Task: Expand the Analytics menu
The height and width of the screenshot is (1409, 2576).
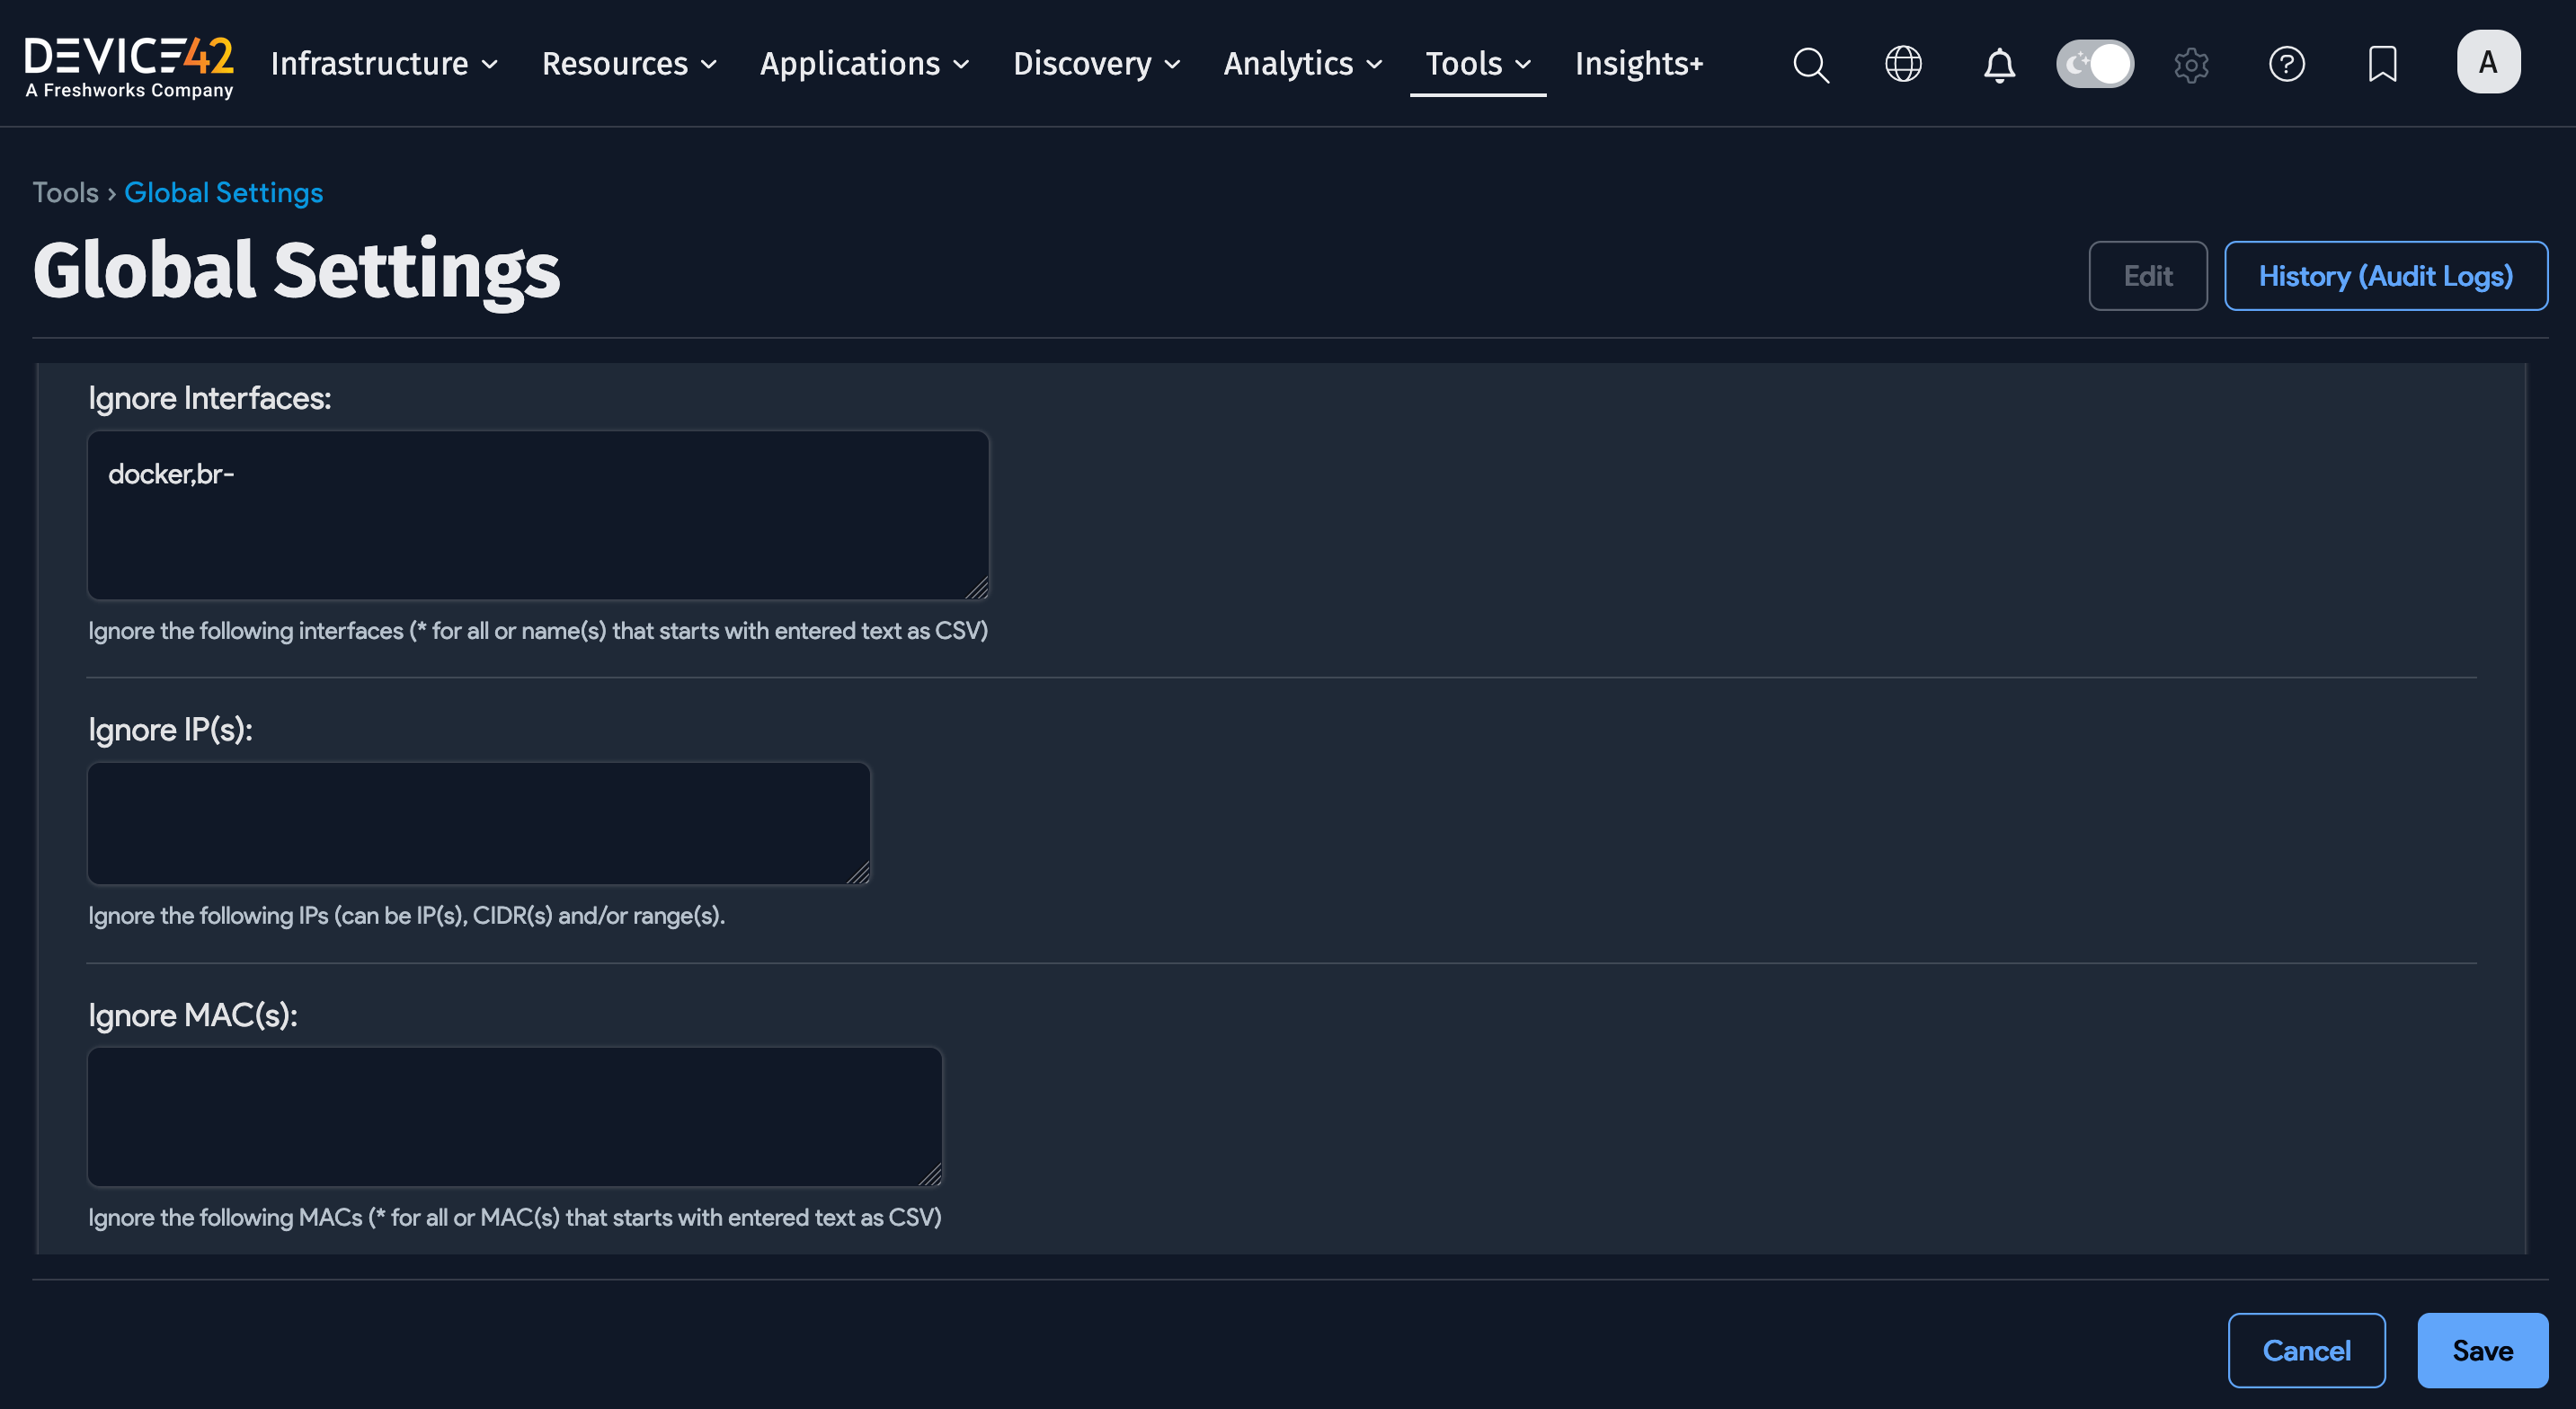Action: (x=1301, y=64)
